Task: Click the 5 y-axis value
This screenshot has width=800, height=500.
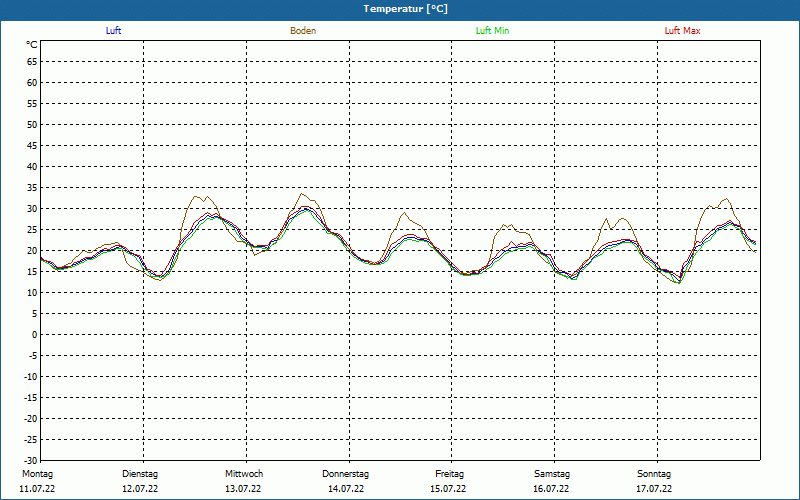Action: tap(35, 314)
